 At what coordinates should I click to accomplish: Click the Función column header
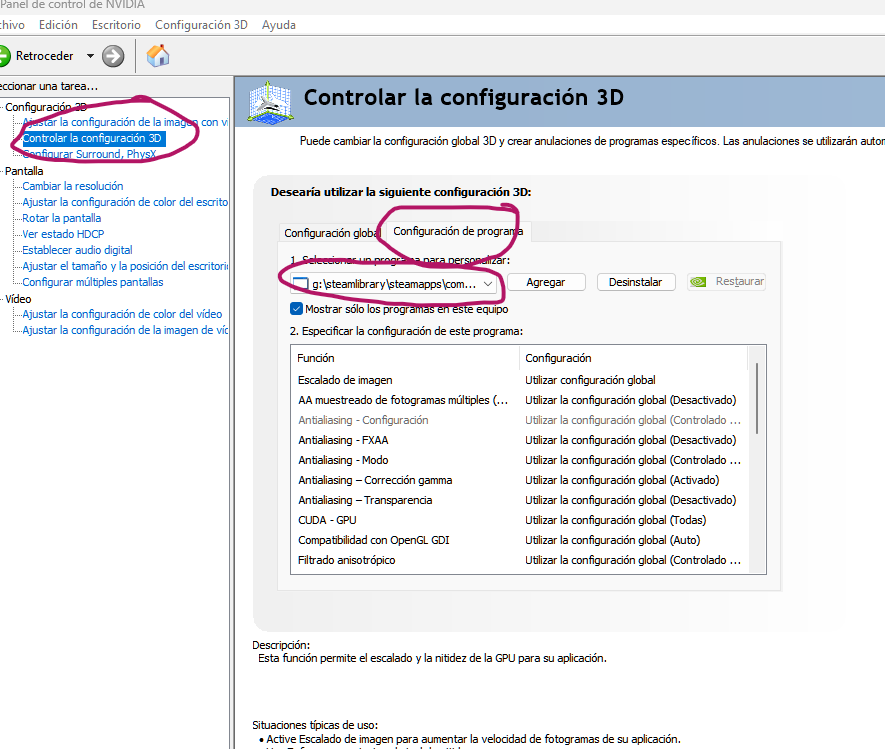tap(405, 358)
